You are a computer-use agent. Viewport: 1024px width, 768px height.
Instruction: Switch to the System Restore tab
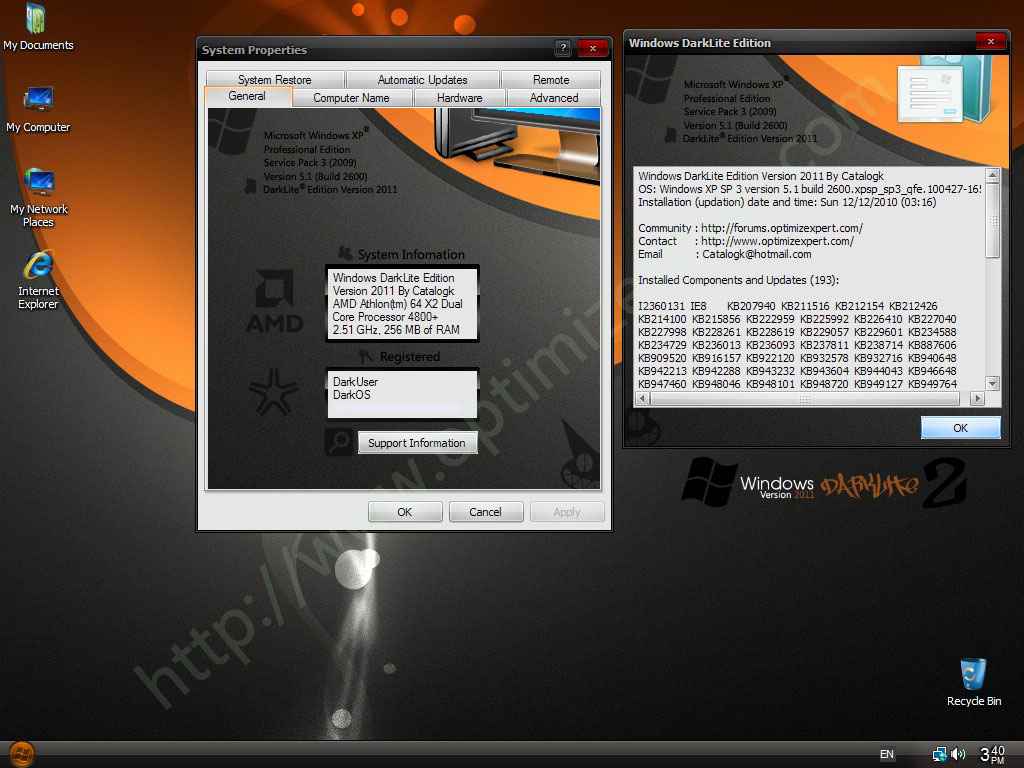[x=274, y=80]
